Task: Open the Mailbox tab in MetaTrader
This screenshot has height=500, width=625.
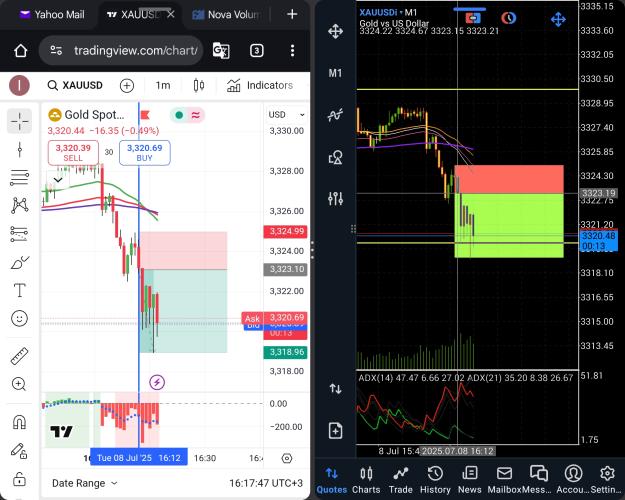Action: (504, 480)
